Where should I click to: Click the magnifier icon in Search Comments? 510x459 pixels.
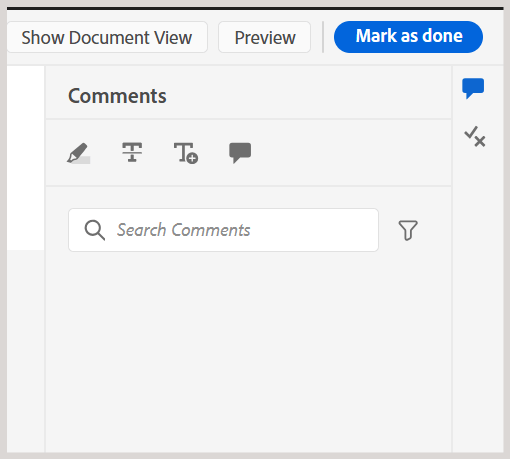coord(95,230)
